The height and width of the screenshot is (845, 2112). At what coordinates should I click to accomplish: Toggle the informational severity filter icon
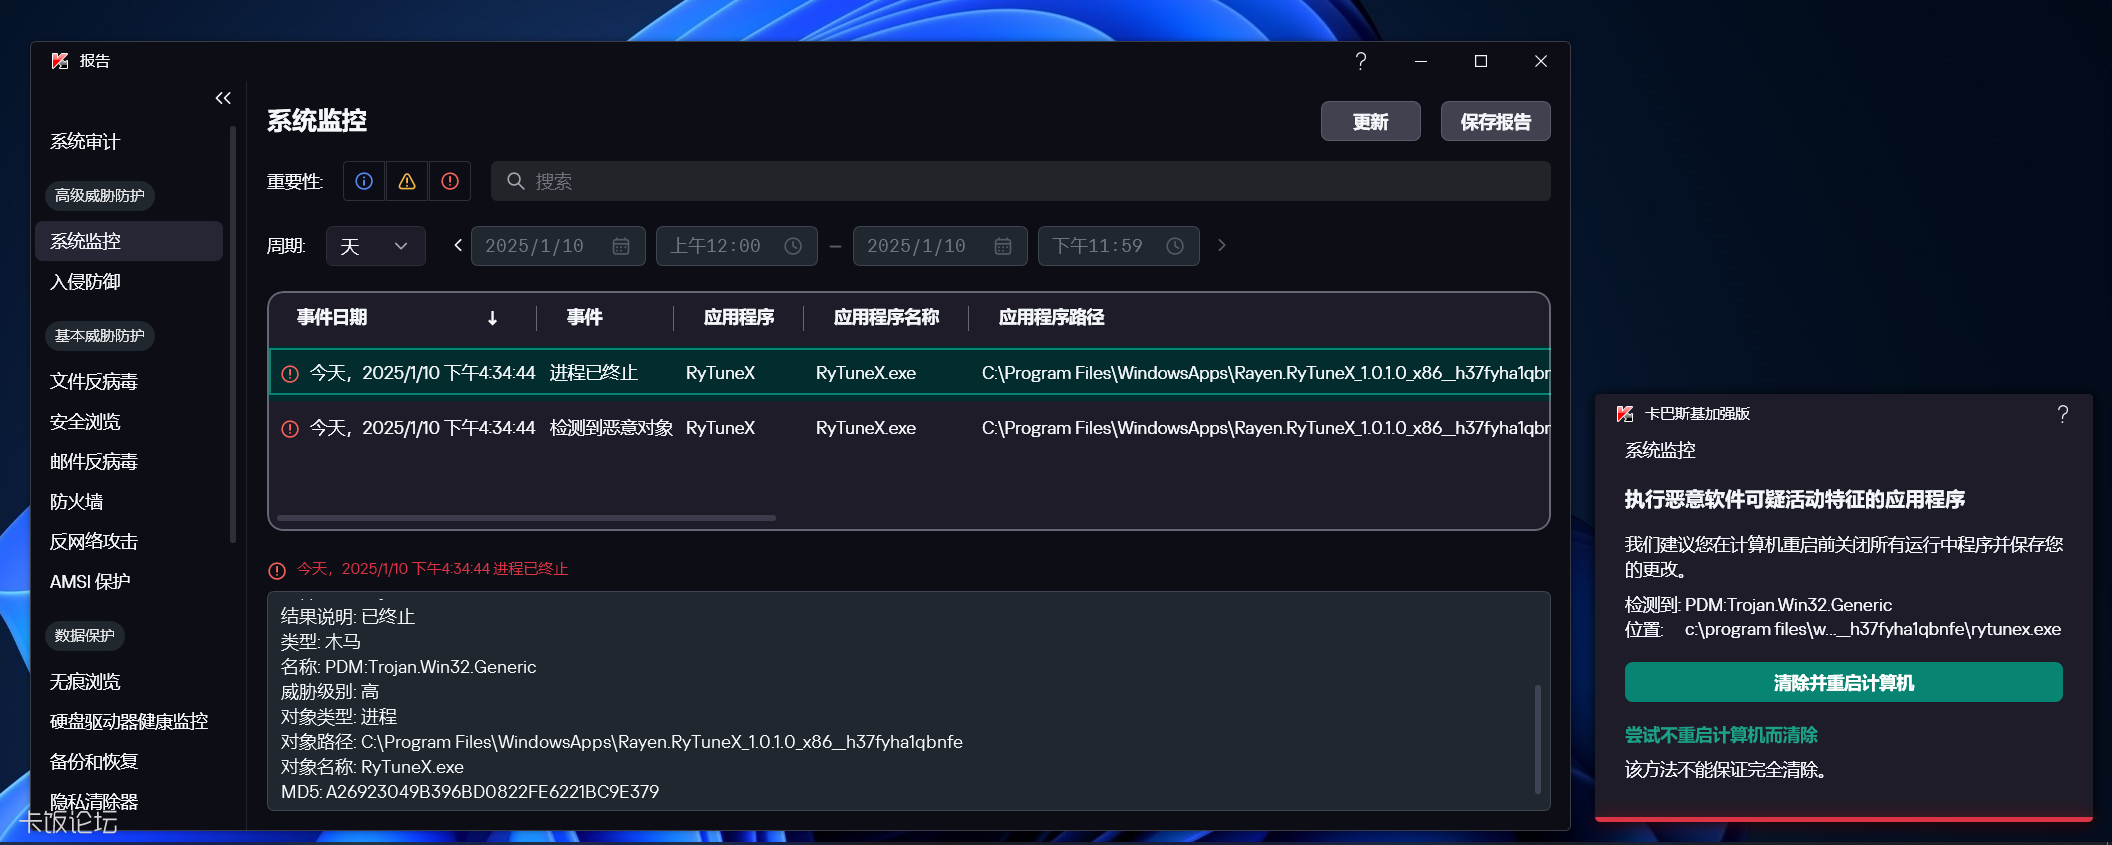point(364,181)
